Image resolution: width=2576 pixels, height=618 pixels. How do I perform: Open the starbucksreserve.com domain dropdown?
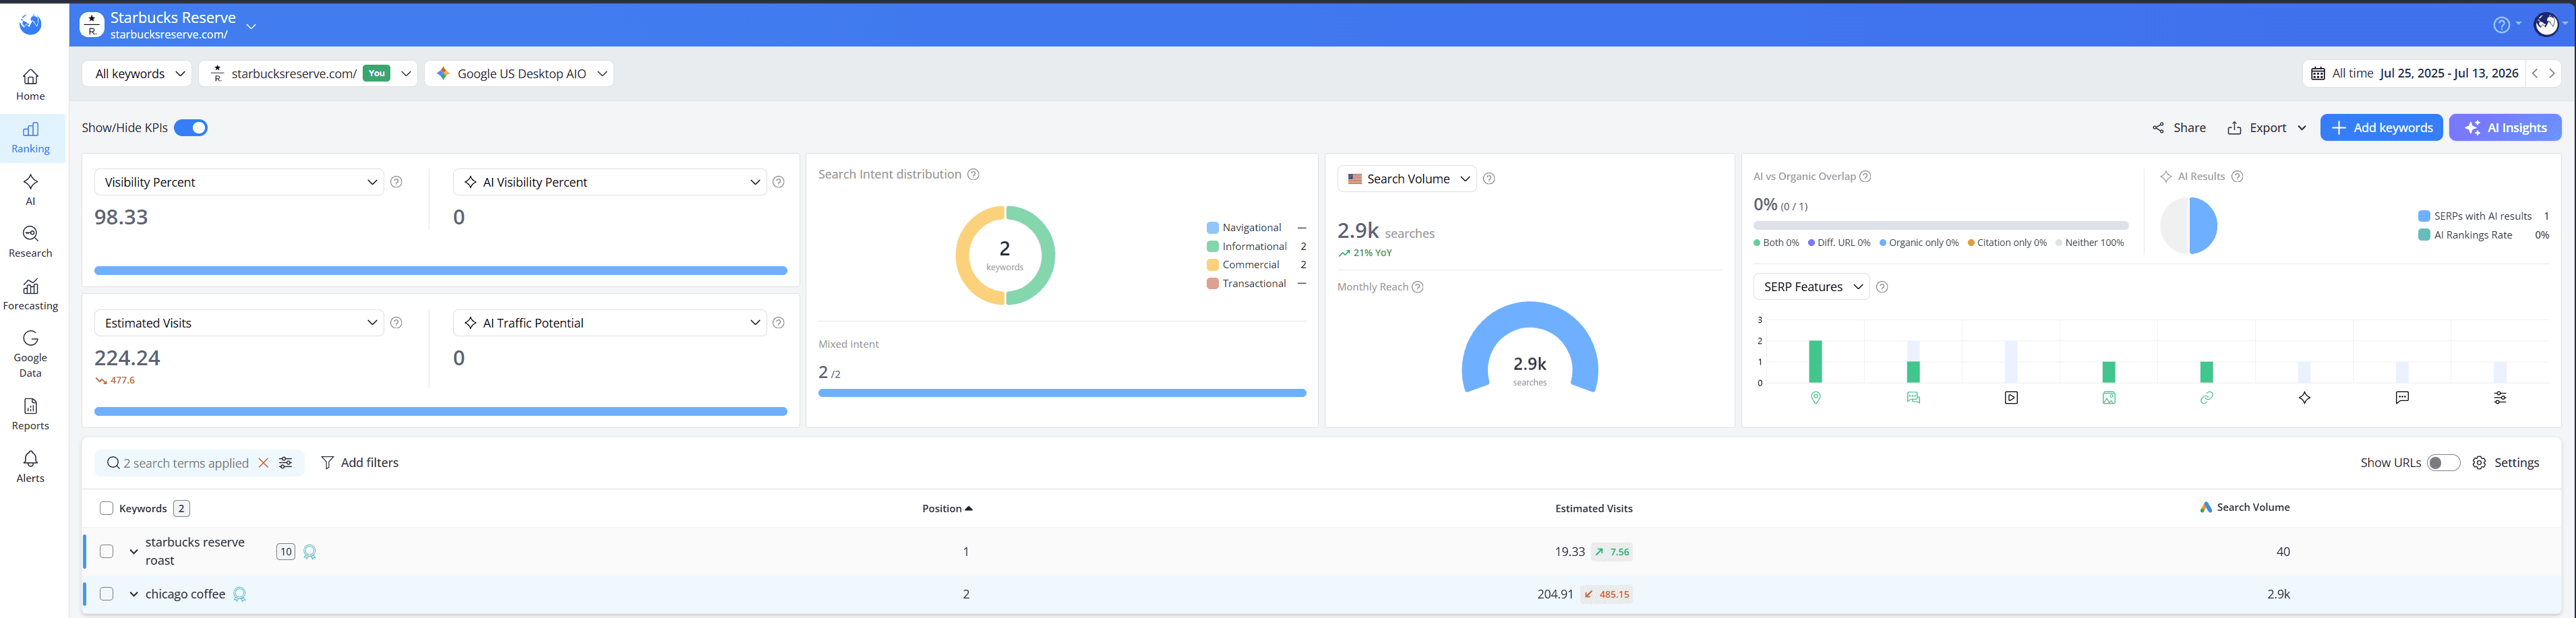[x=308, y=73]
